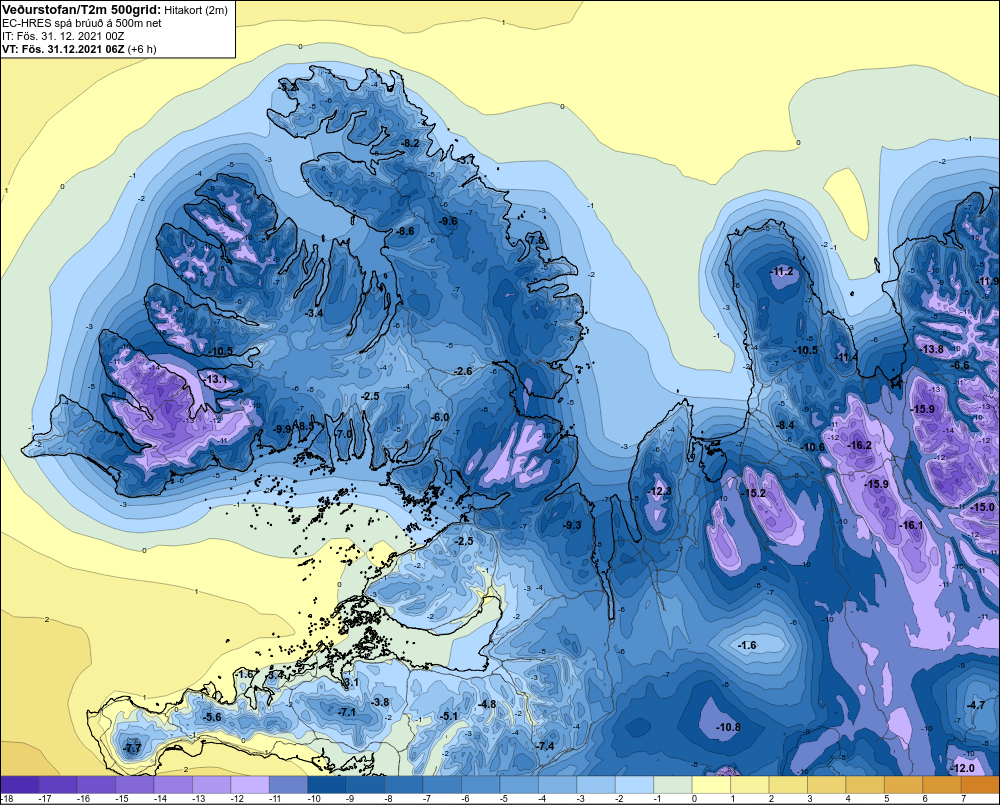The height and width of the screenshot is (805, 1000).
Task: Click the -9.9 temperature value
Action: tap(283, 429)
